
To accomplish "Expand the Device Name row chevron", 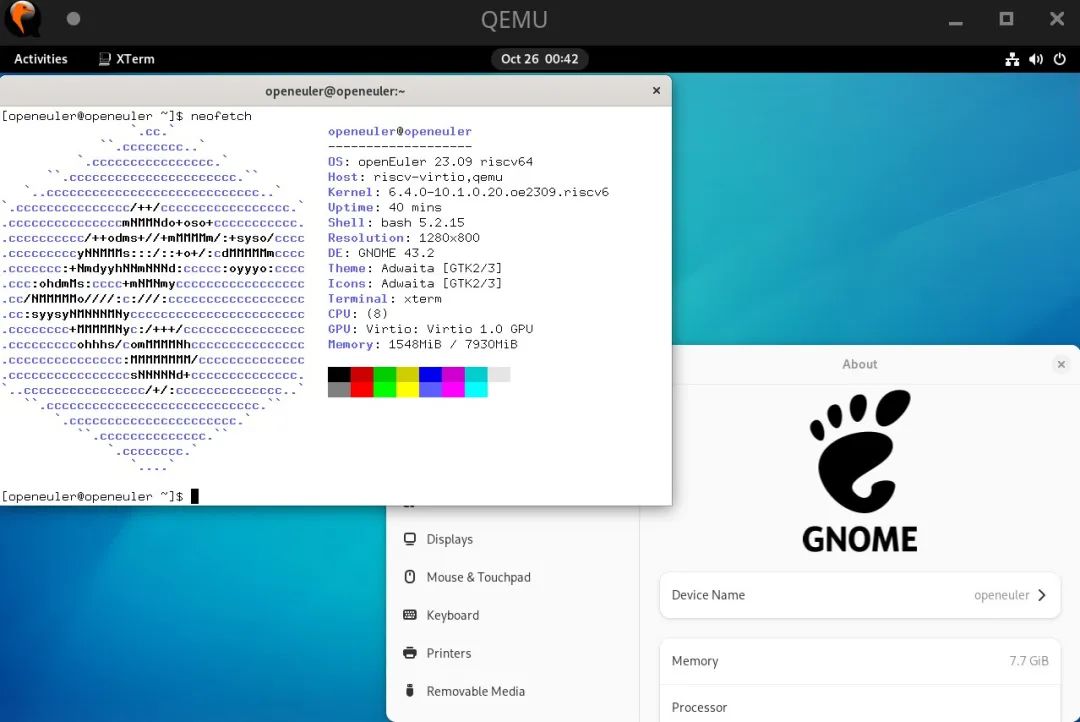I will [x=1042, y=595].
